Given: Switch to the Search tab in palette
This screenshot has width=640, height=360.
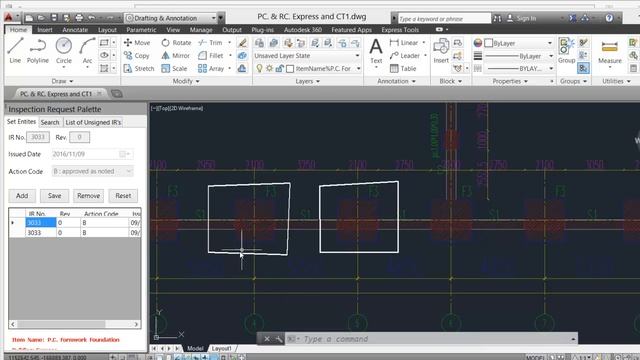Looking at the screenshot, I should (50, 122).
